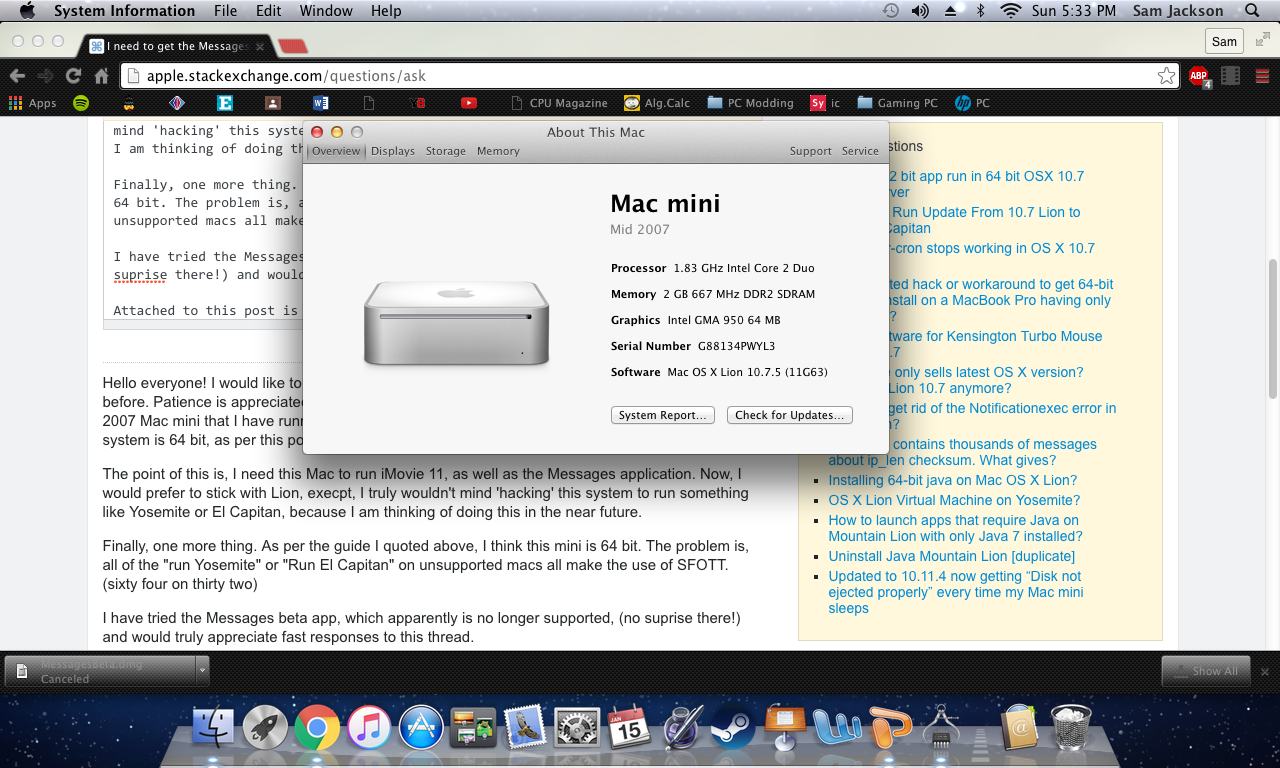This screenshot has height=768, width=1280.
Task: Open the Service link in About This Mac
Action: point(860,151)
